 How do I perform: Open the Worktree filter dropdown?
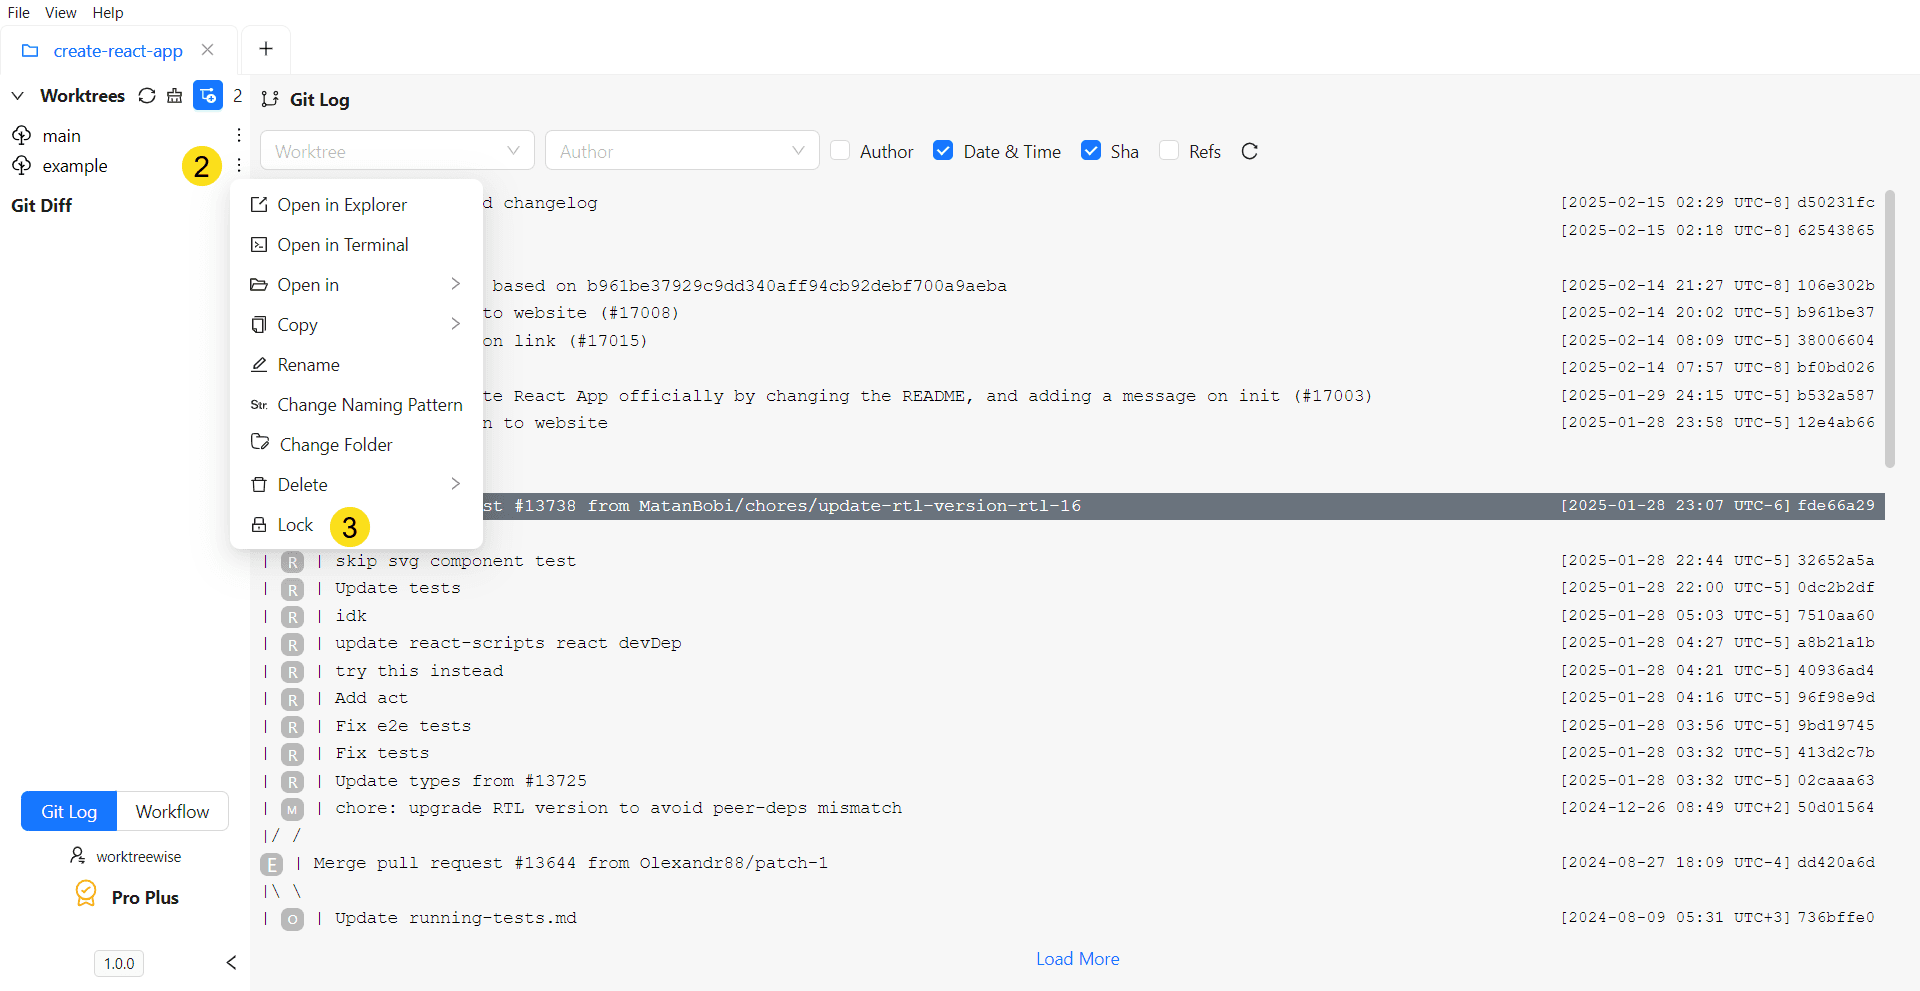click(x=397, y=151)
